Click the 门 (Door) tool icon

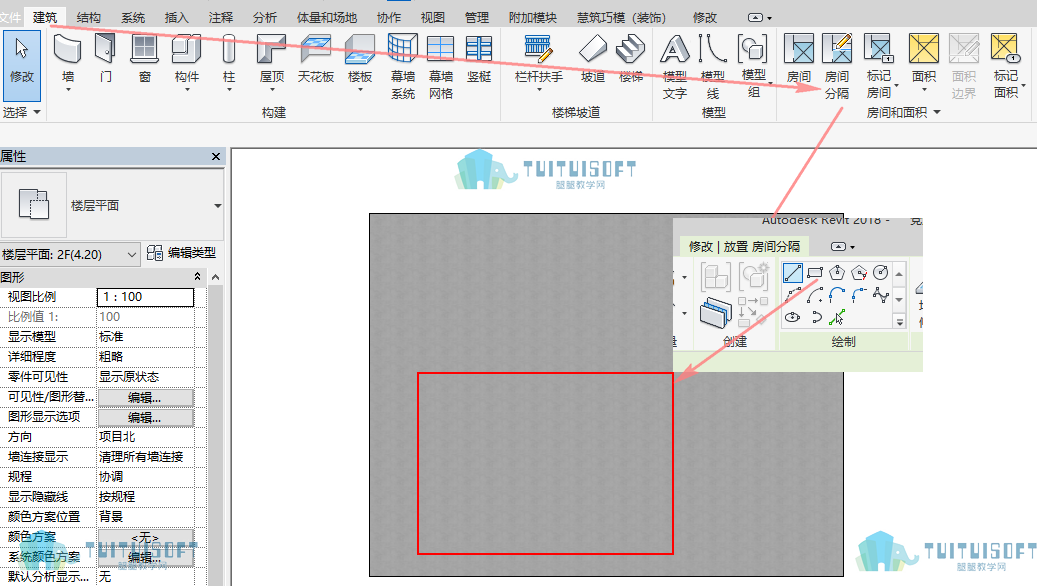105,50
